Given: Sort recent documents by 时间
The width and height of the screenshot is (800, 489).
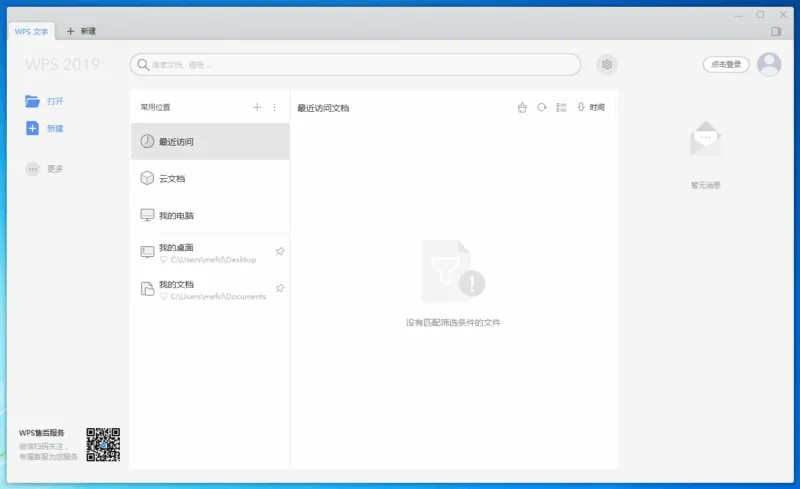Looking at the screenshot, I should [x=591, y=107].
